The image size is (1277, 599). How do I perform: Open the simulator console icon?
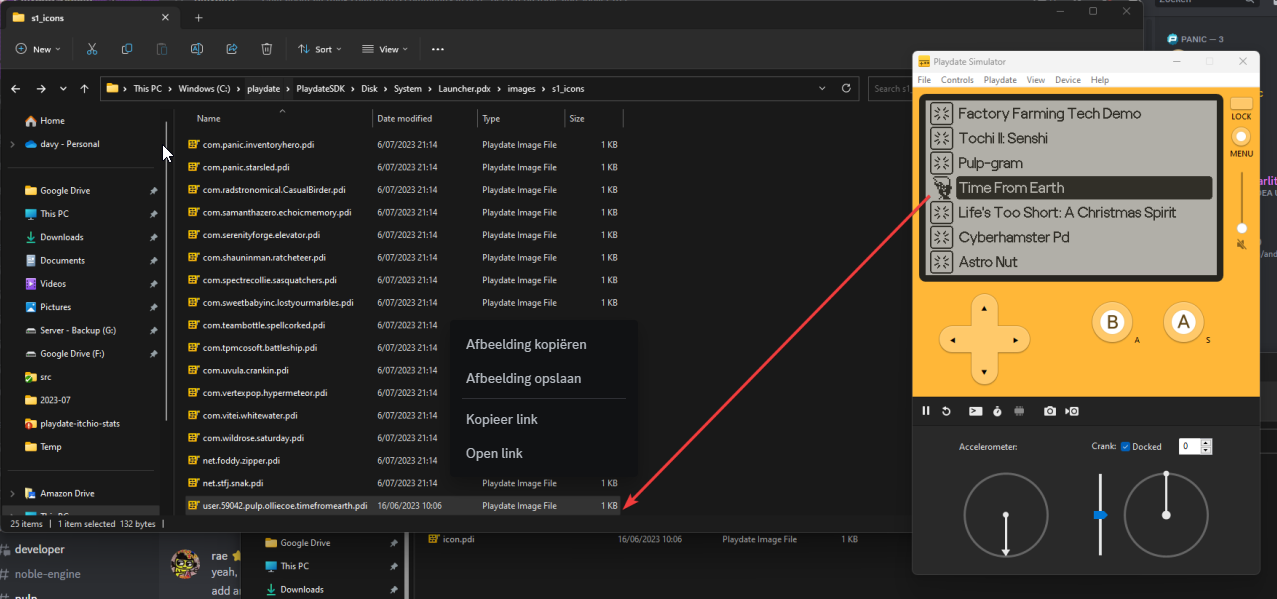pyautogui.click(x=975, y=411)
